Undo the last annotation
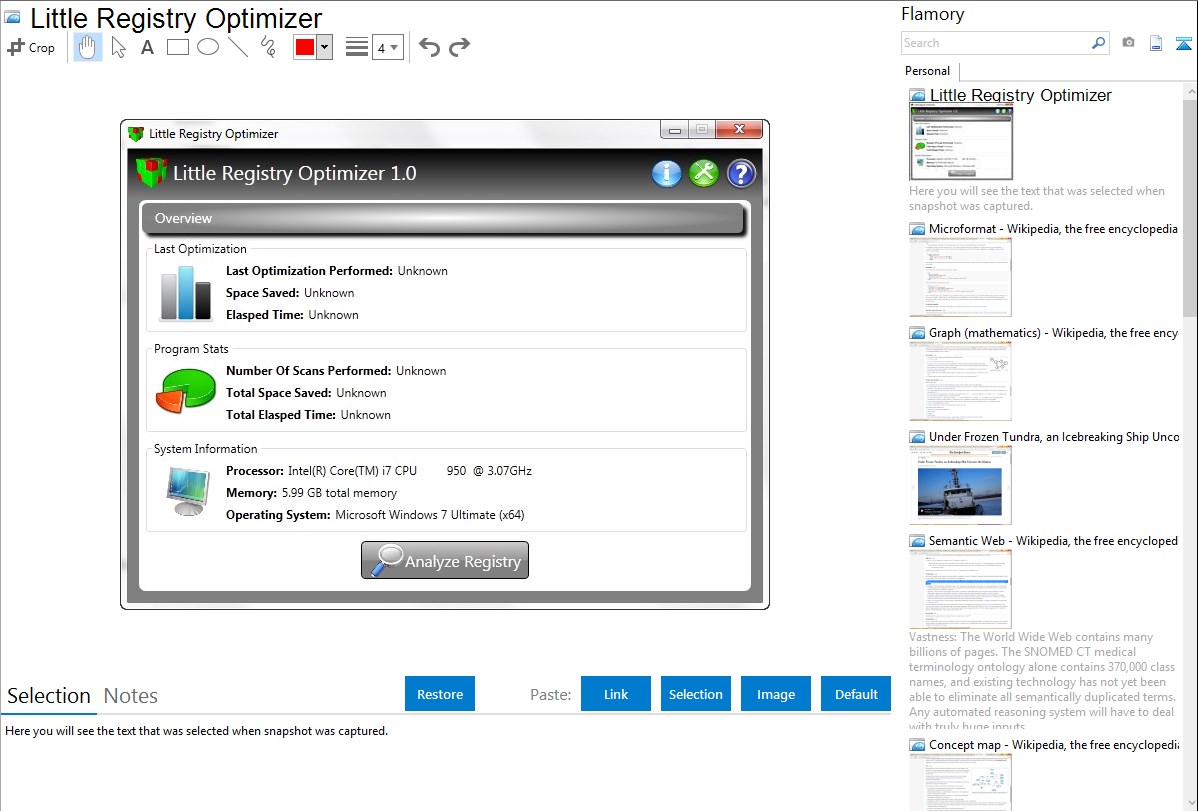The image size is (1198, 811). (x=429, y=47)
